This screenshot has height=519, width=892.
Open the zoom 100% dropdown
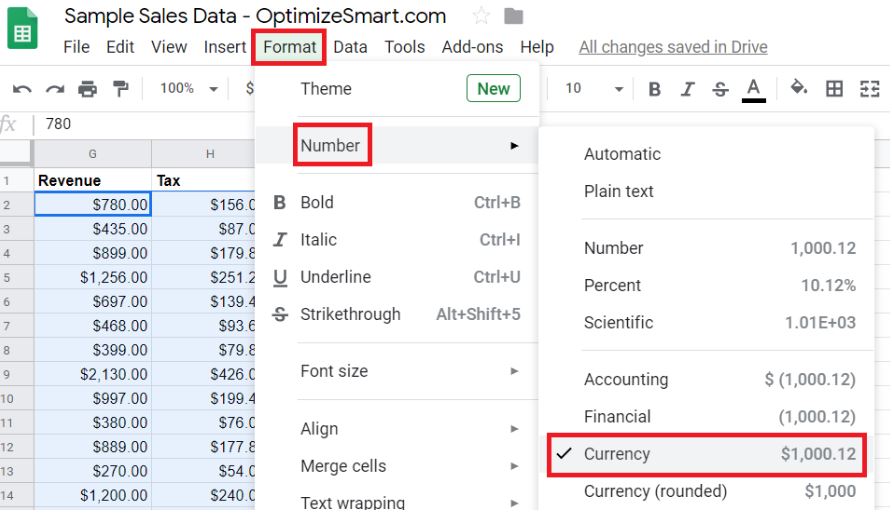tap(188, 88)
